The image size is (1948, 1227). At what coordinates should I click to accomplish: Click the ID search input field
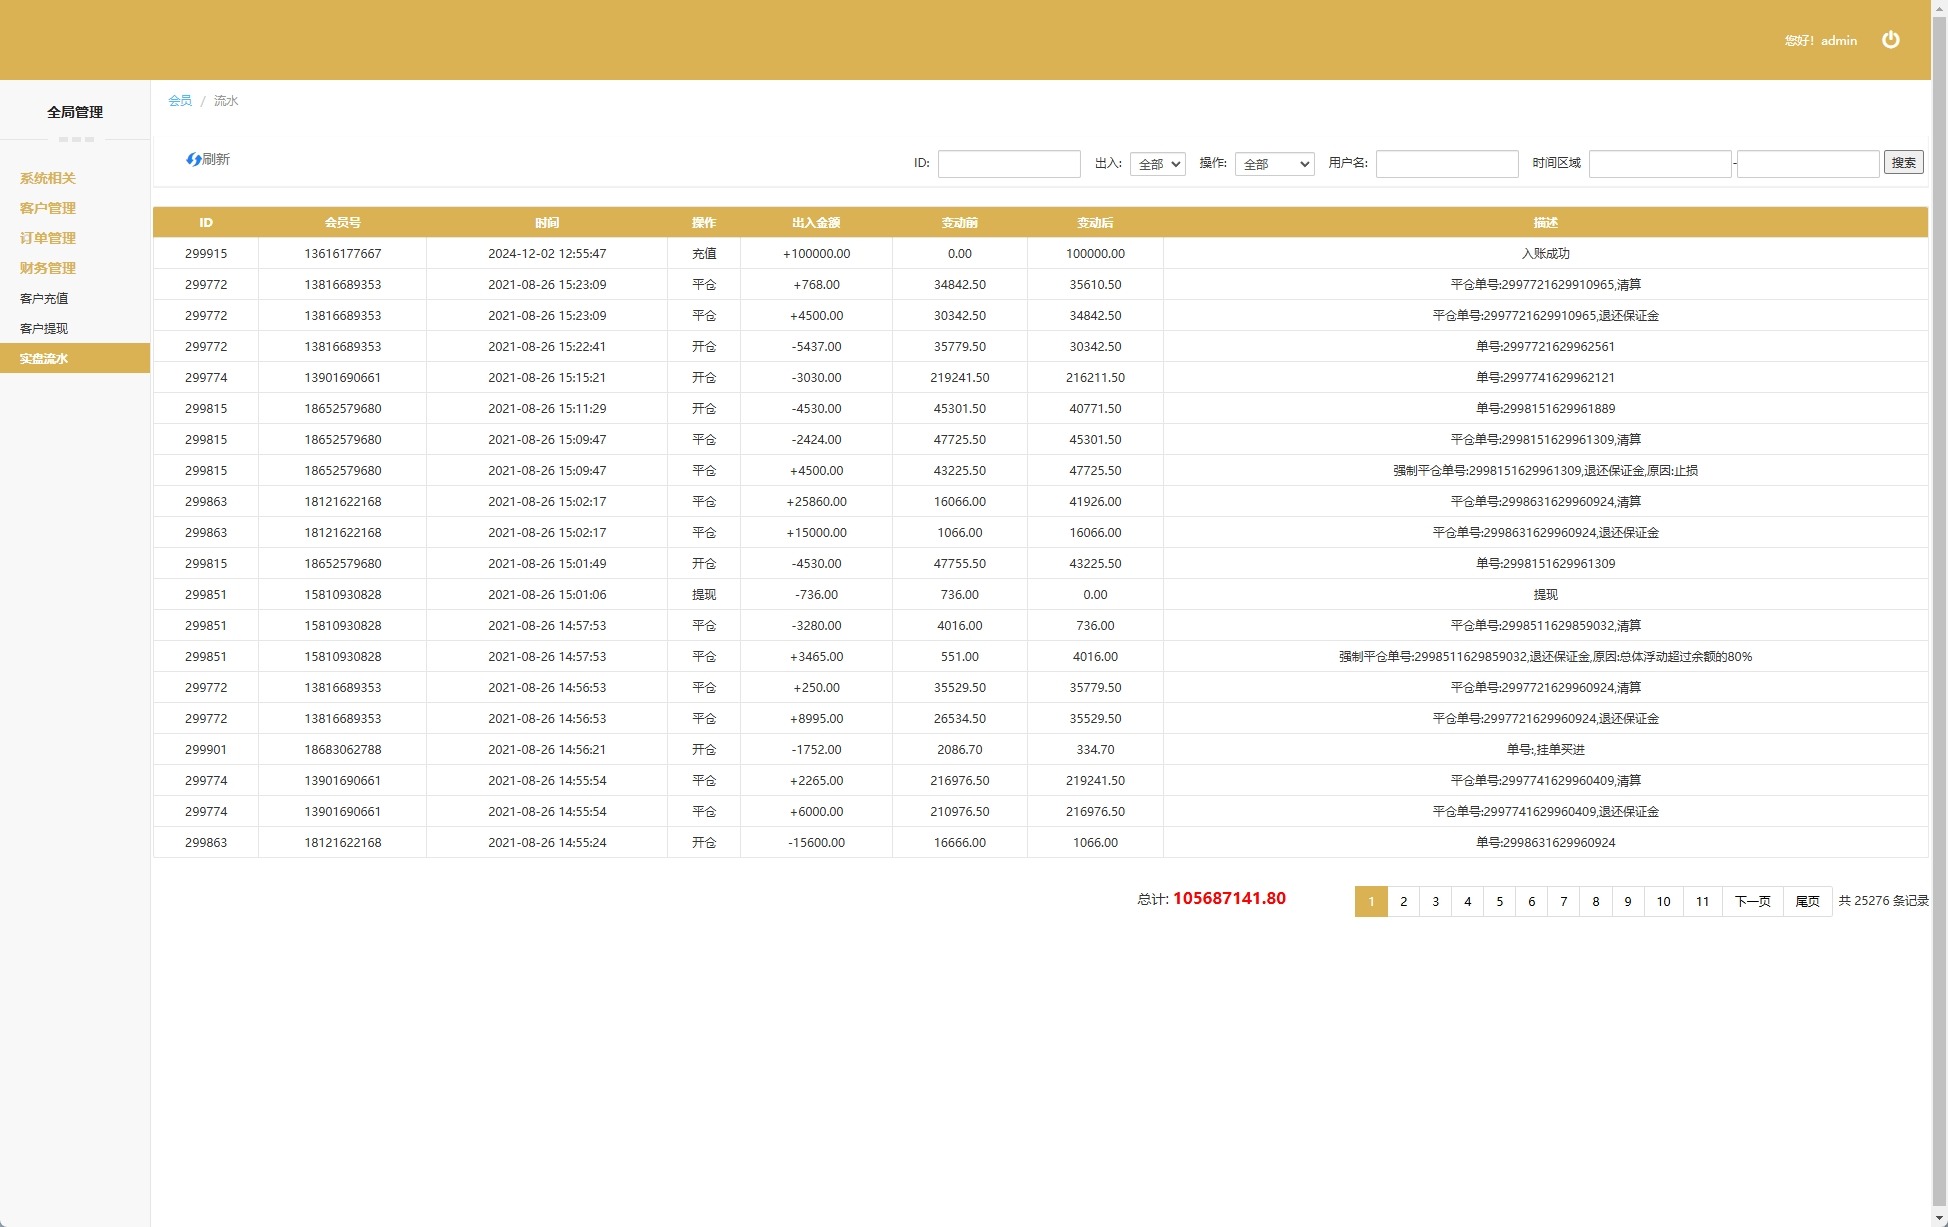1008,164
